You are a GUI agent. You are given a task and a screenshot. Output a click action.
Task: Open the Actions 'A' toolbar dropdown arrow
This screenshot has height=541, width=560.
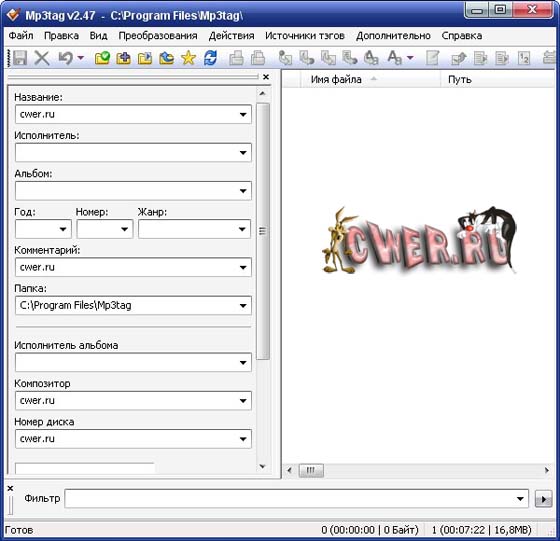(410, 58)
